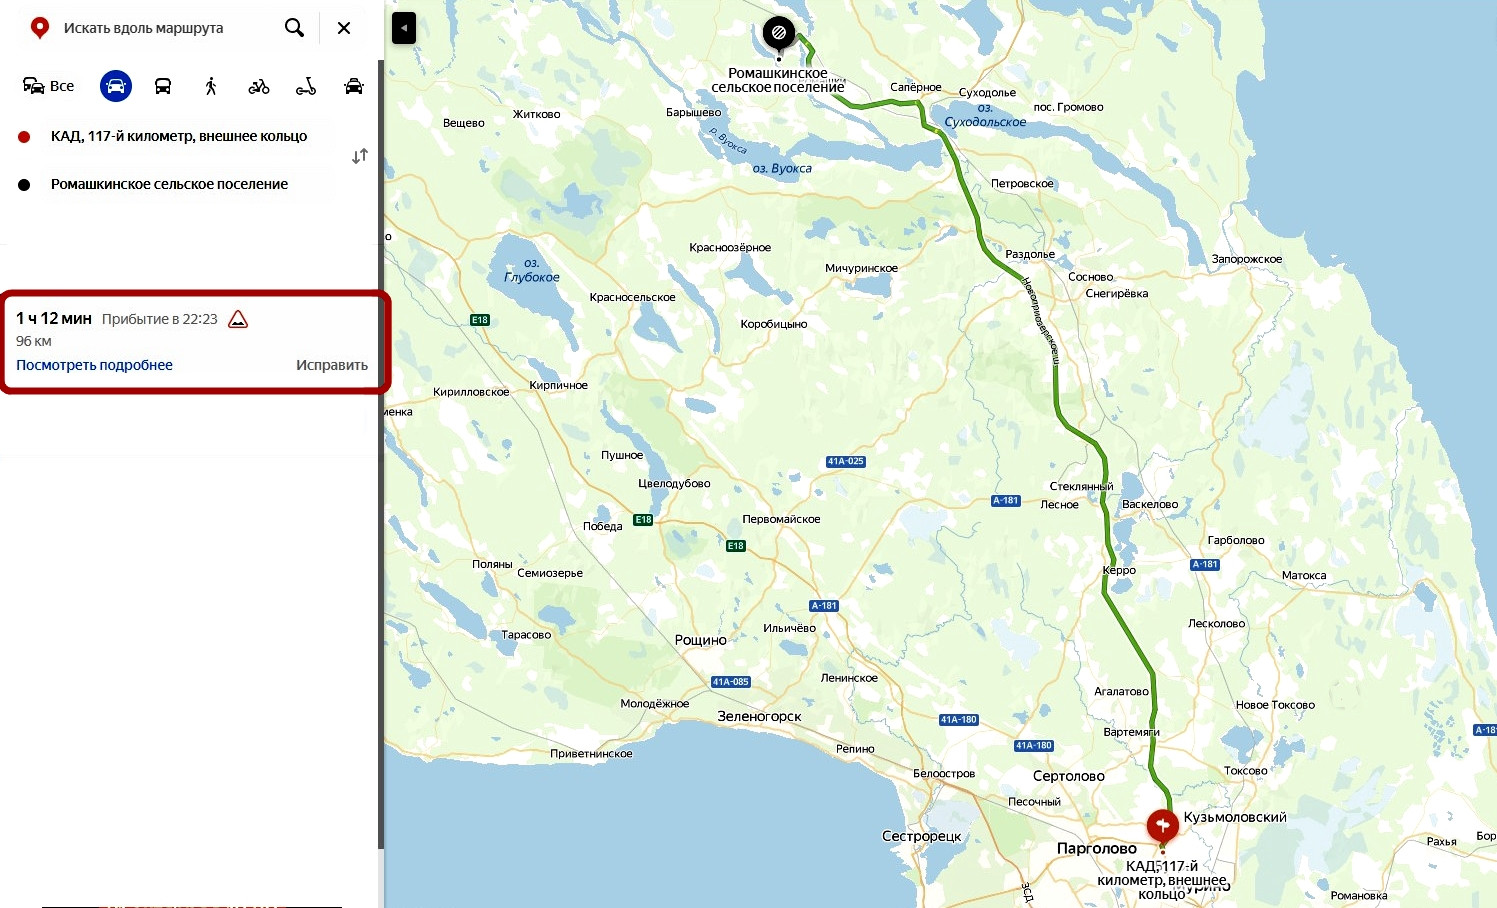Click the 'Мичуринское' map label
This screenshot has width=1497, height=908.
coord(862,268)
